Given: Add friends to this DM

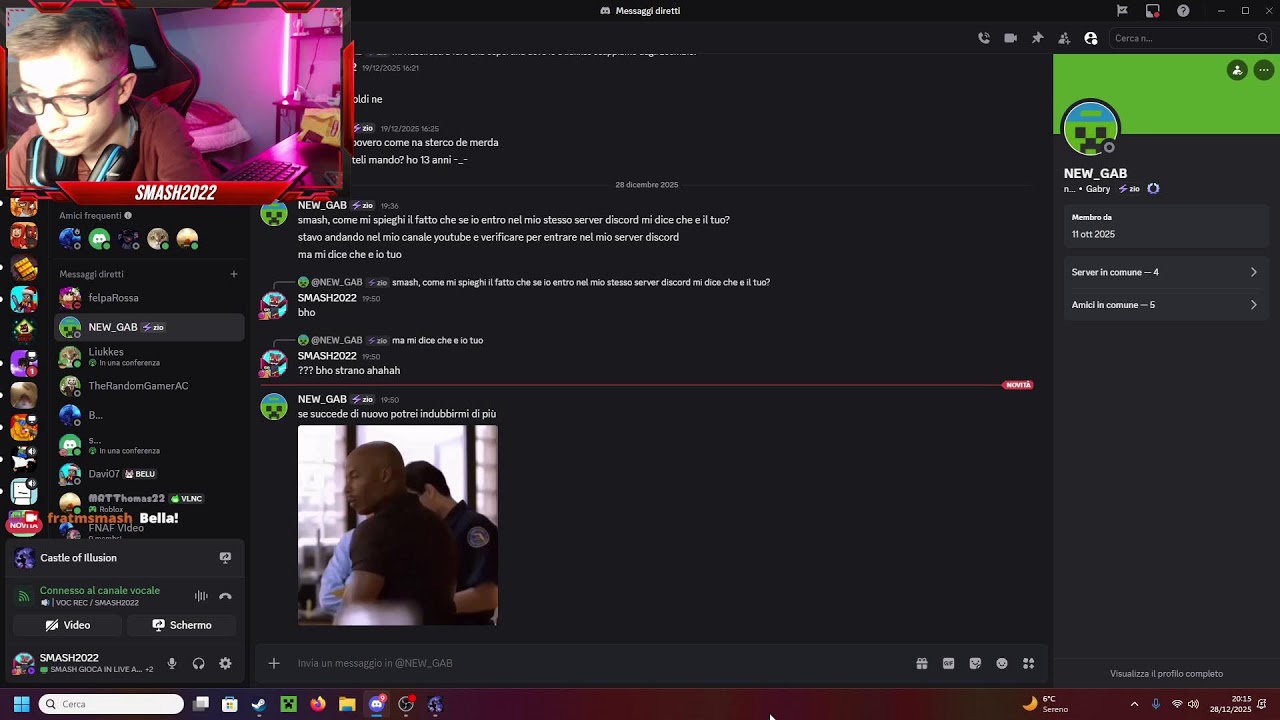Looking at the screenshot, I should pyautogui.click(x=1064, y=38).
